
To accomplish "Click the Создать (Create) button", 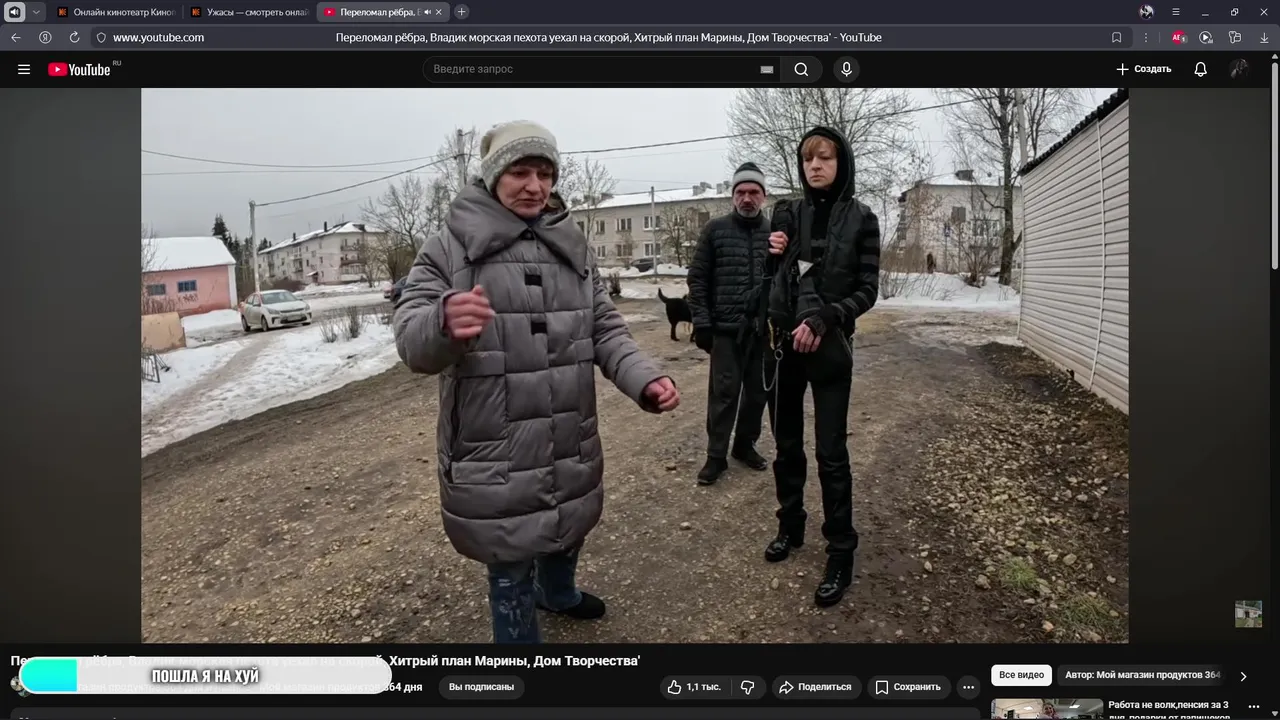I will [x=1143, y=69].
